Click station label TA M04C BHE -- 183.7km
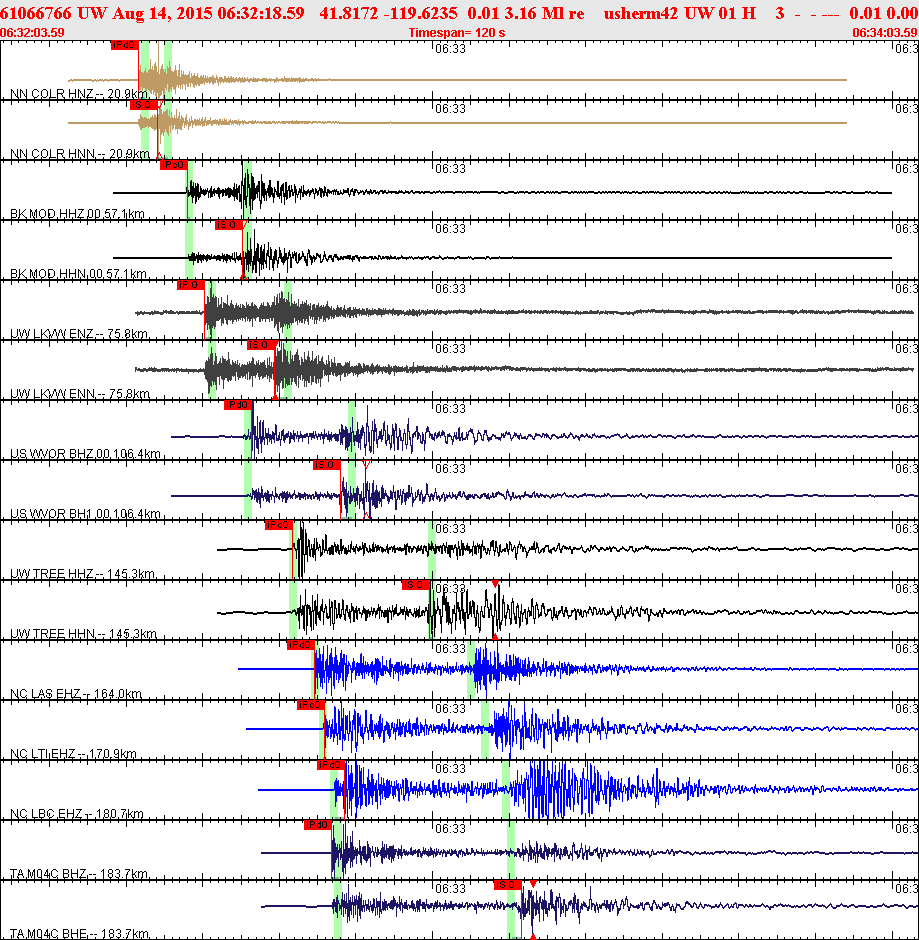Image resolution: width=919 pixels, height=940 pixels. (80, 933)
